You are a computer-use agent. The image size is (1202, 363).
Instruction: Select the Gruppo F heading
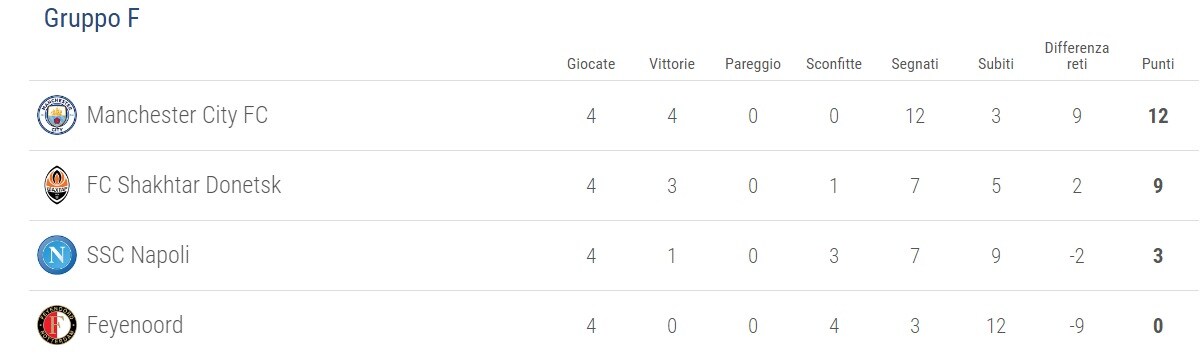coord(91,19)
